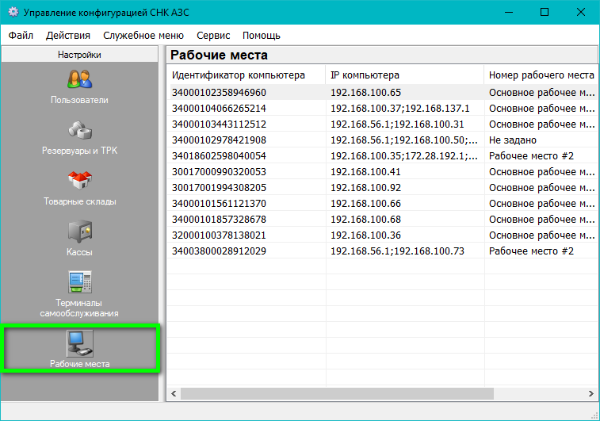Open the Сервис menu
Viewport: 600px width, 421px height.
click(x=214, y=35)
